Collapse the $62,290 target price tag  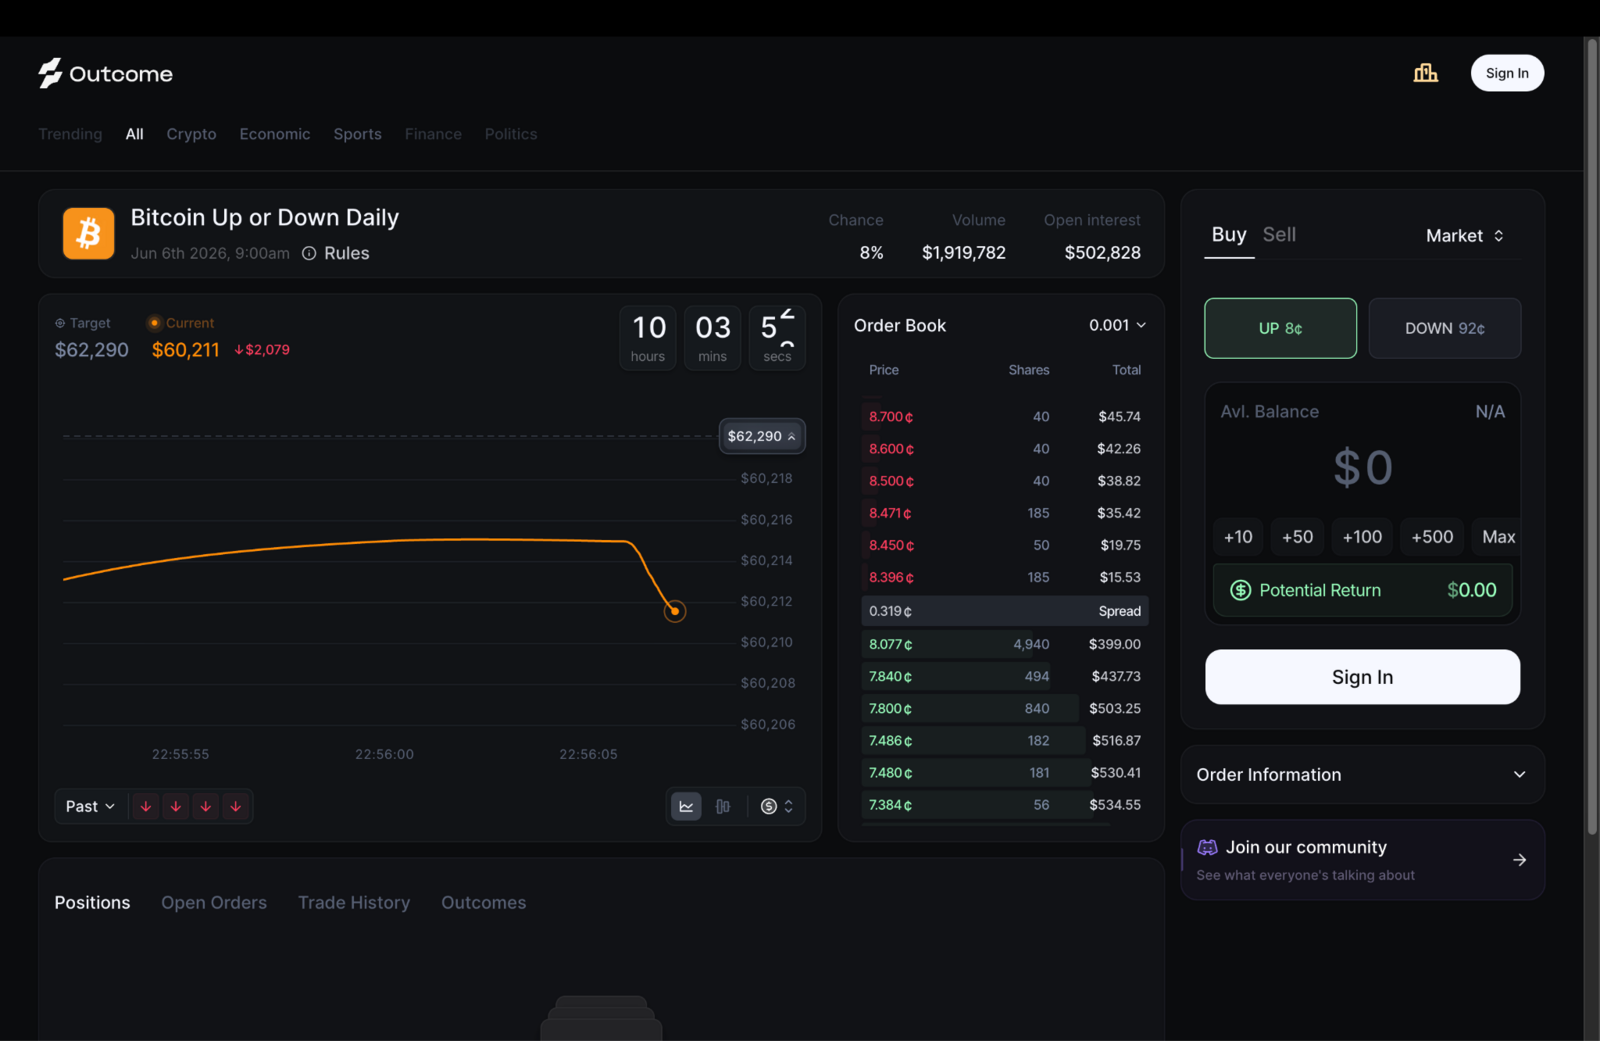[762, 436]
